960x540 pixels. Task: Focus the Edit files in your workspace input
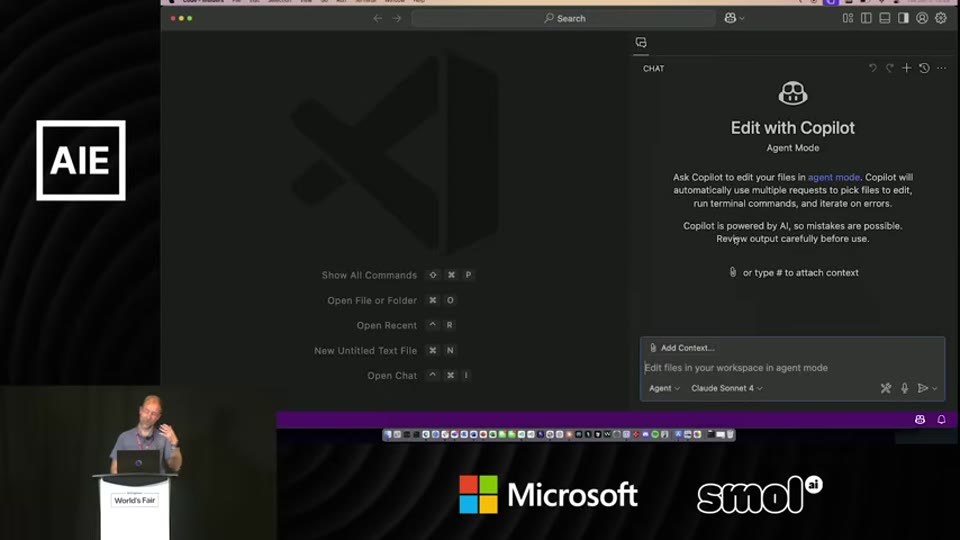pos(792,368)
